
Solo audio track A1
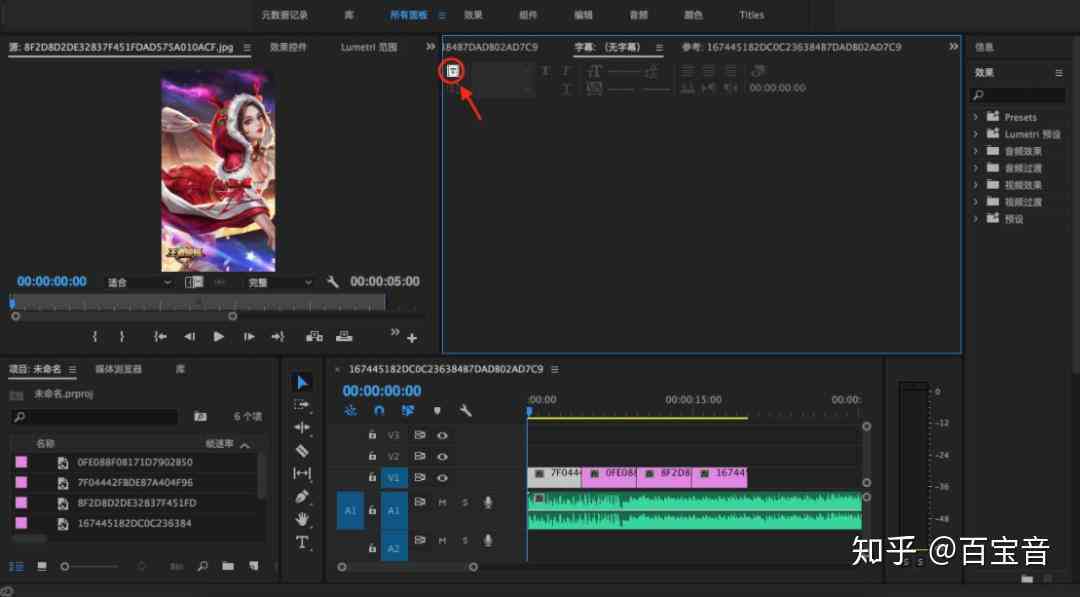point(465,503)
